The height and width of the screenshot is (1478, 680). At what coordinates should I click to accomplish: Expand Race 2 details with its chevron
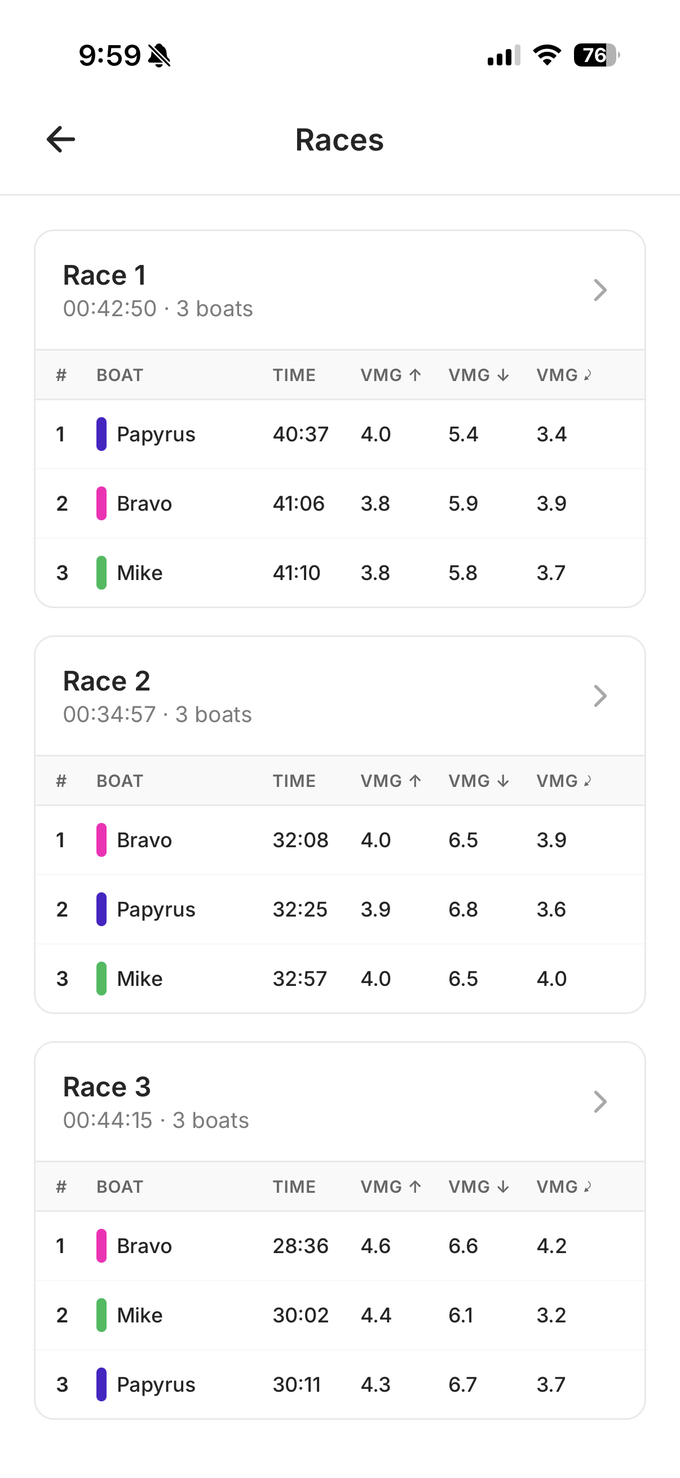tap(600, 696)
